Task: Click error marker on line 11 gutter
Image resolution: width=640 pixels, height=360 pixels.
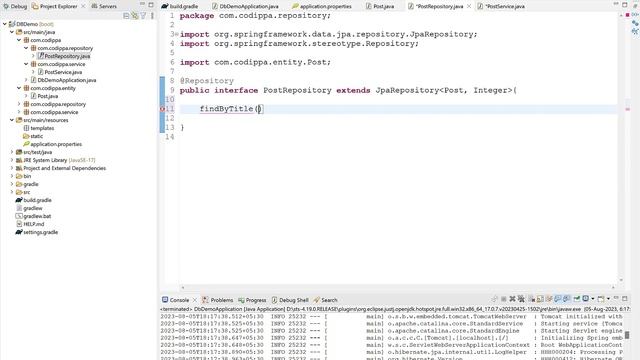Action: point(163,109)
